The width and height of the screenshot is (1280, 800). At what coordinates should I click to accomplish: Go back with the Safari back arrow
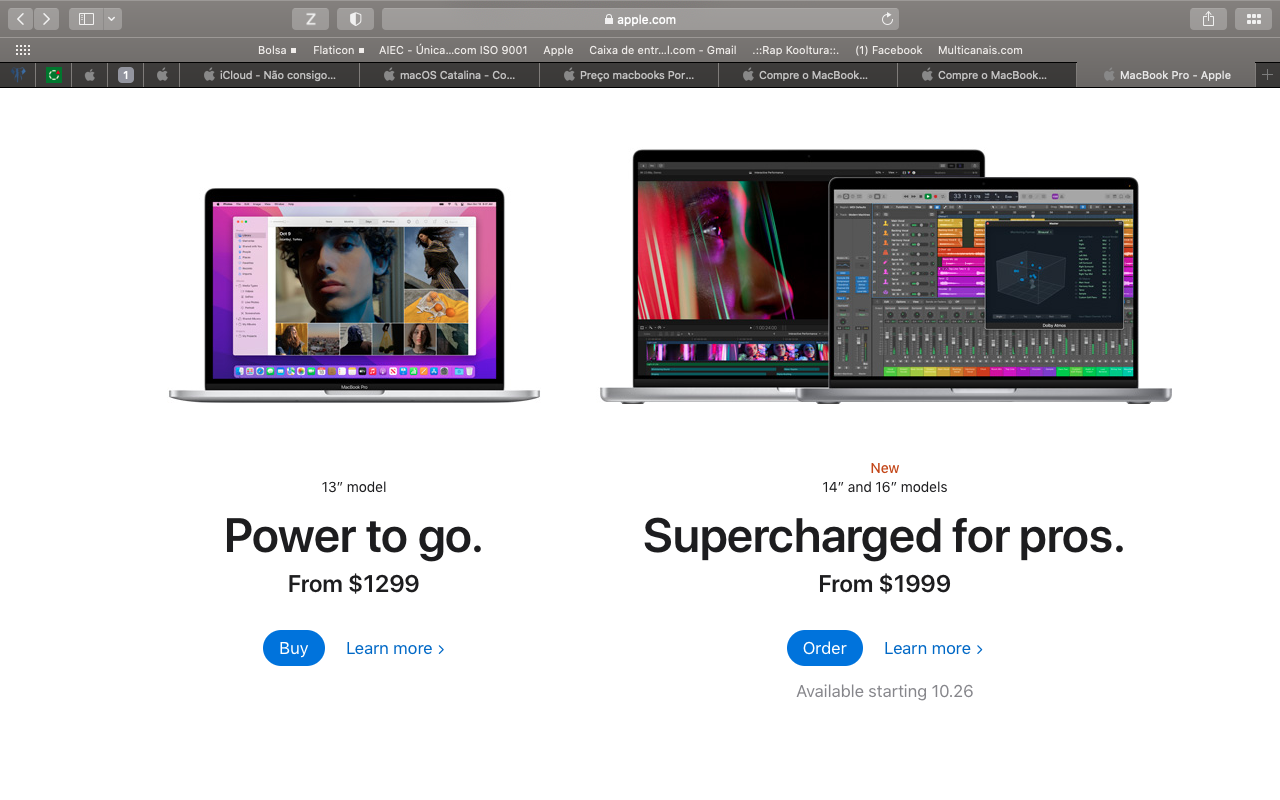pyautogui.click(x=20, y=19)
